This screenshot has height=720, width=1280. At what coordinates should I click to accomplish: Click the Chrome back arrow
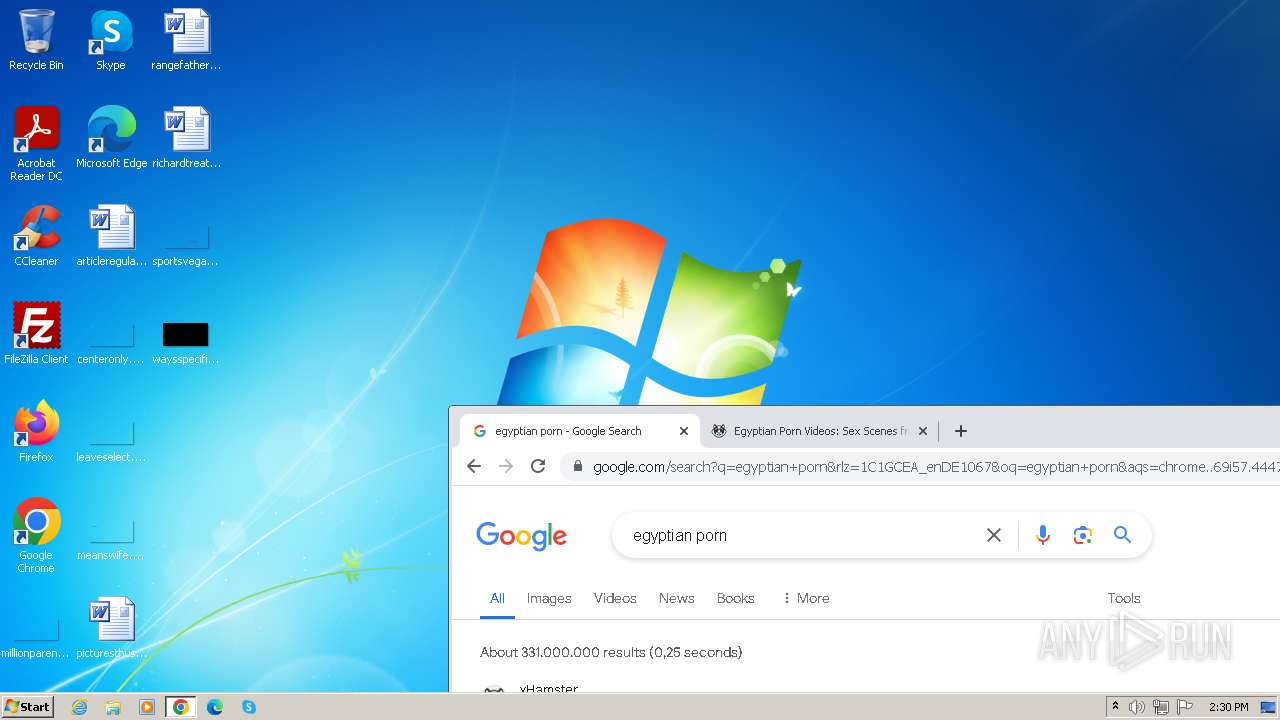click(x=474, y=466)
